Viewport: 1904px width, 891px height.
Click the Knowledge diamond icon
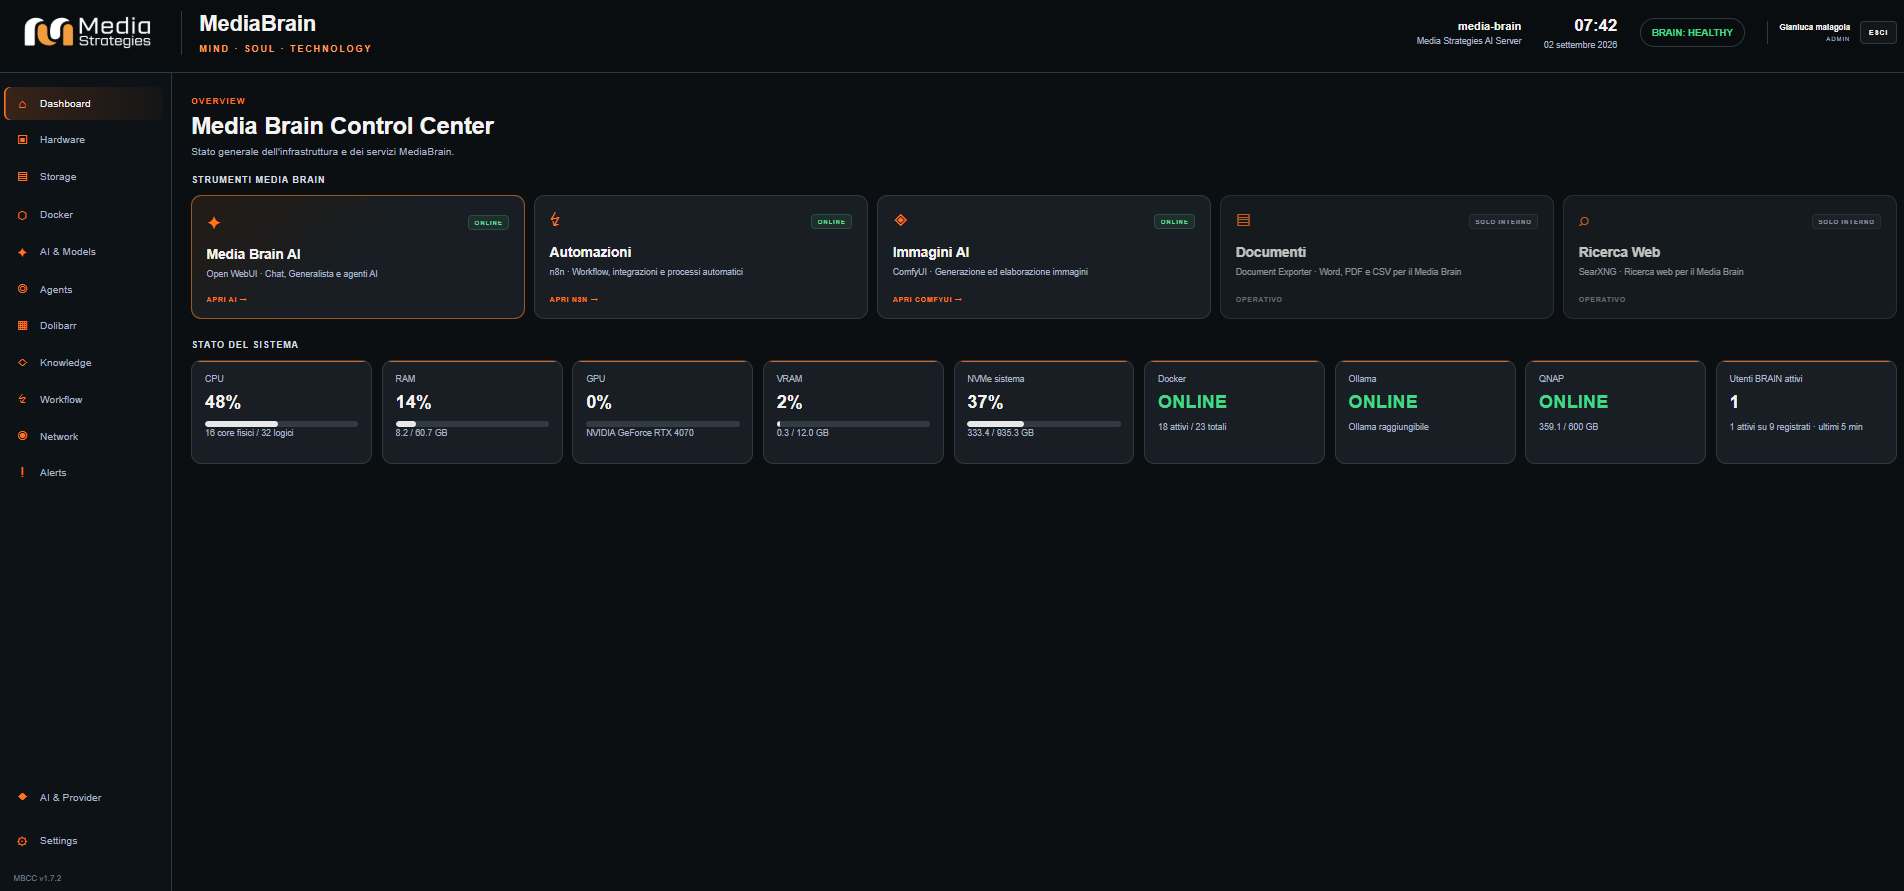(x=22, y=363)
